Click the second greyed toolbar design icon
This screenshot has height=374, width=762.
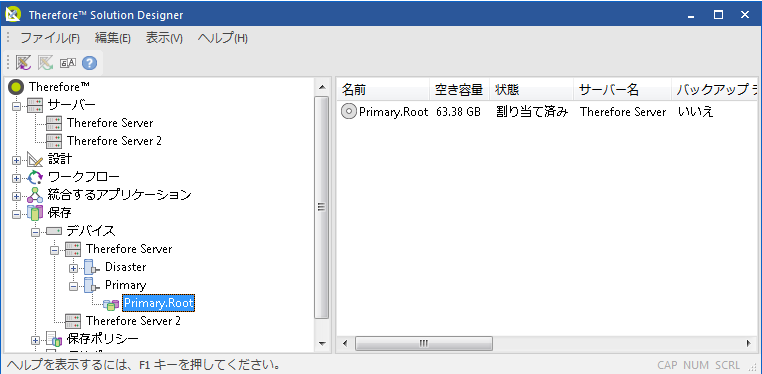[45, 63]
